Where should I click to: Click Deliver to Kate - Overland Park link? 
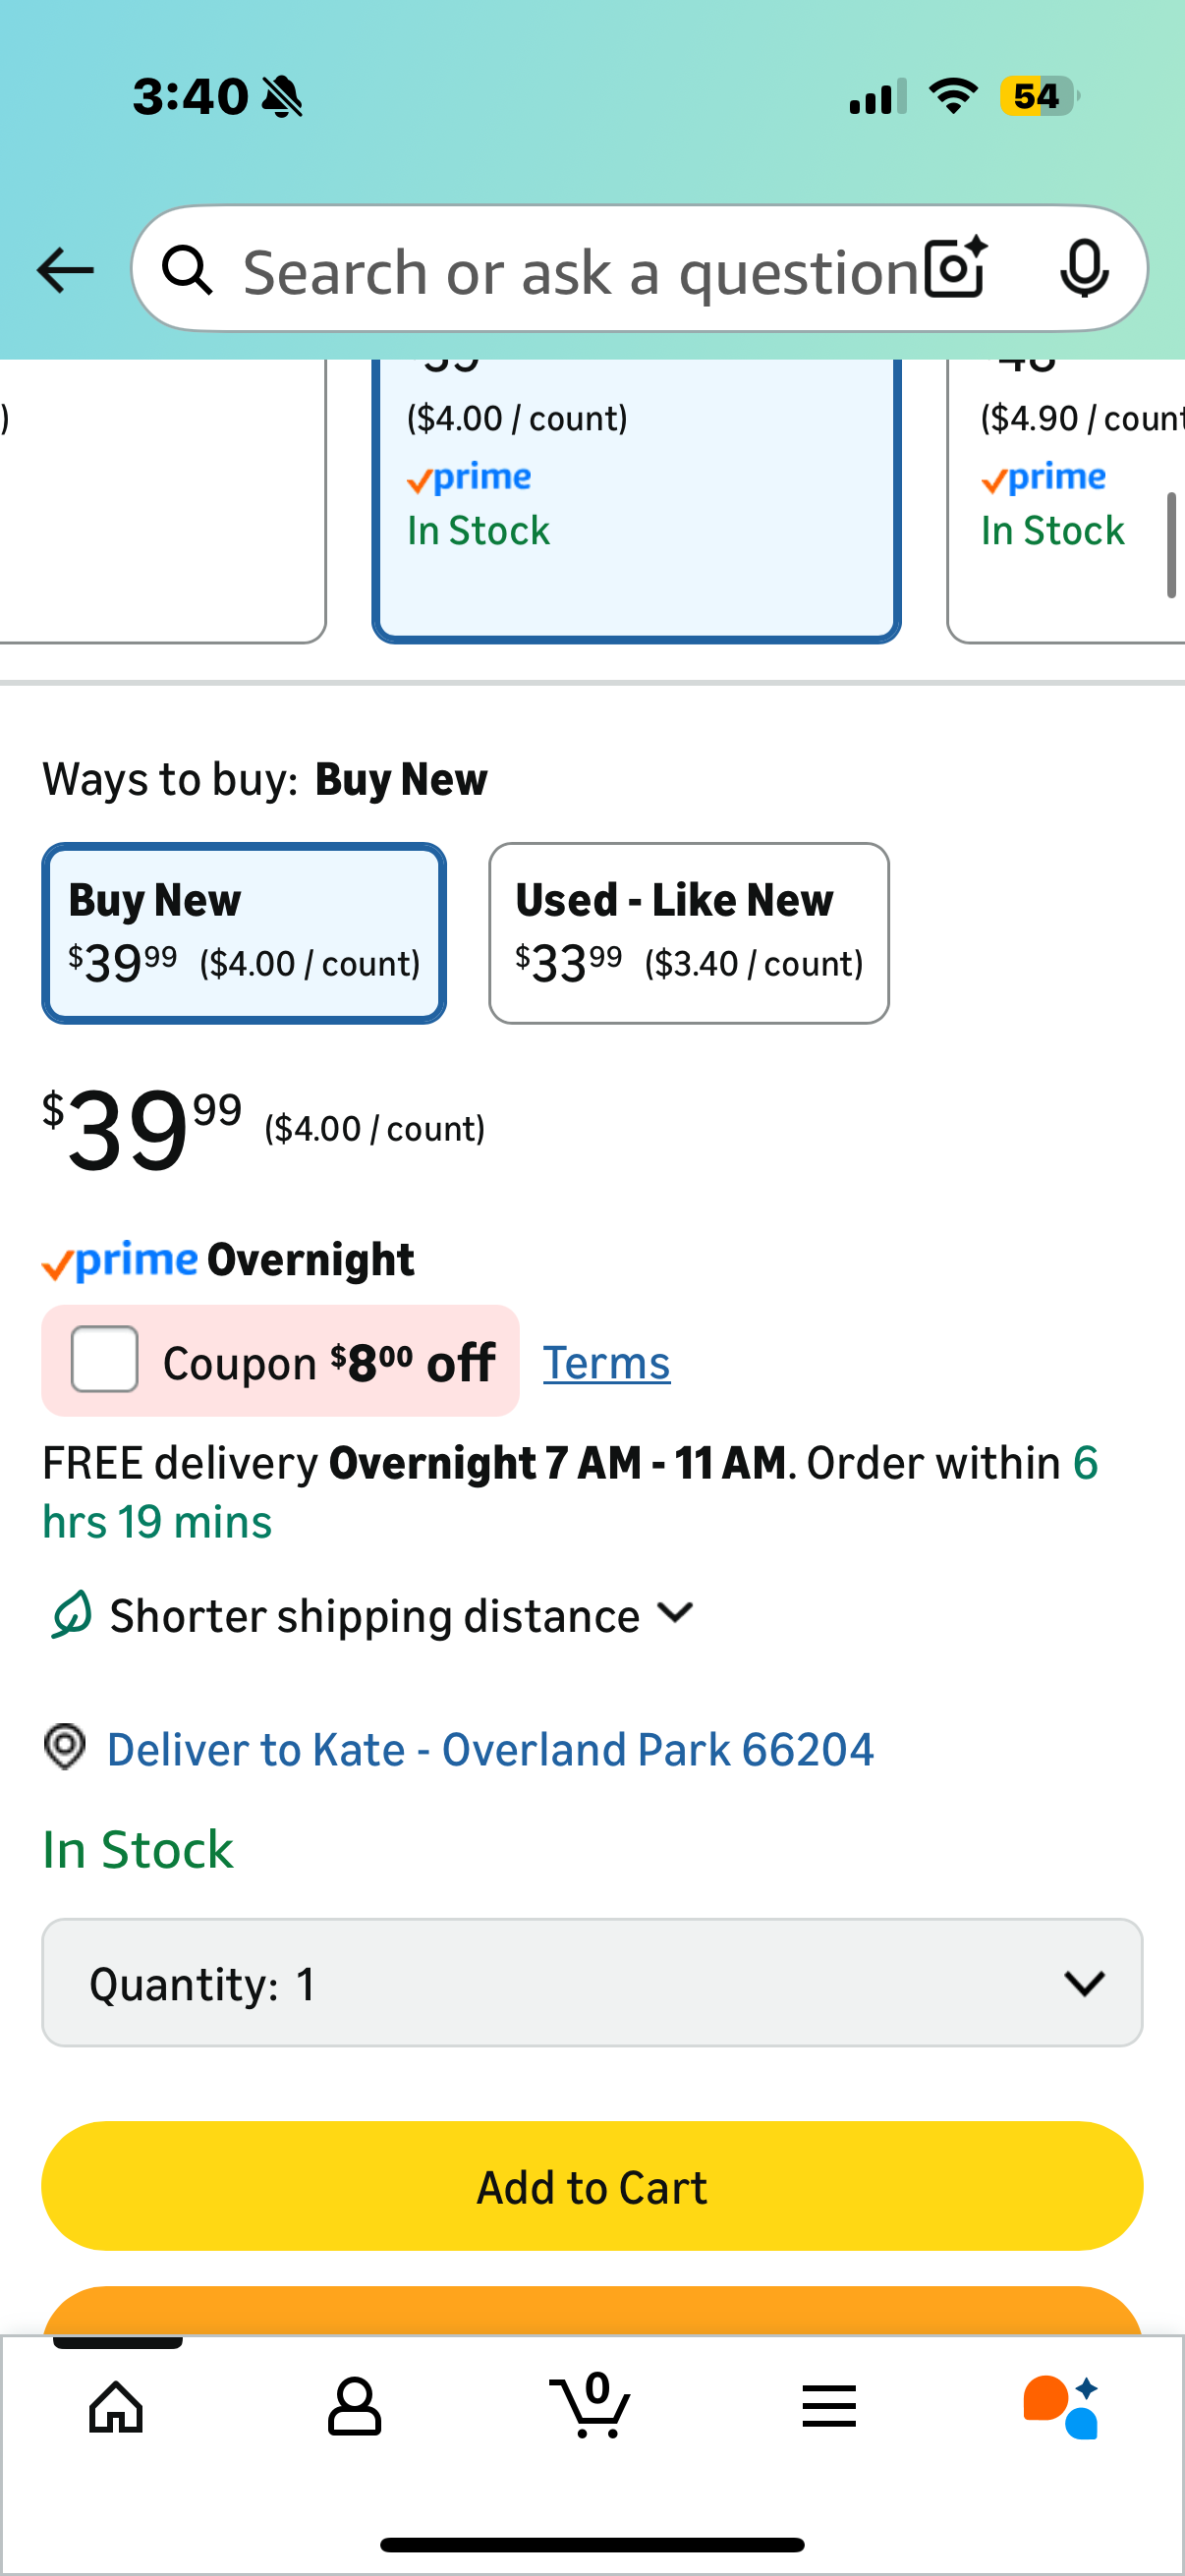[x=490, y=1750]
